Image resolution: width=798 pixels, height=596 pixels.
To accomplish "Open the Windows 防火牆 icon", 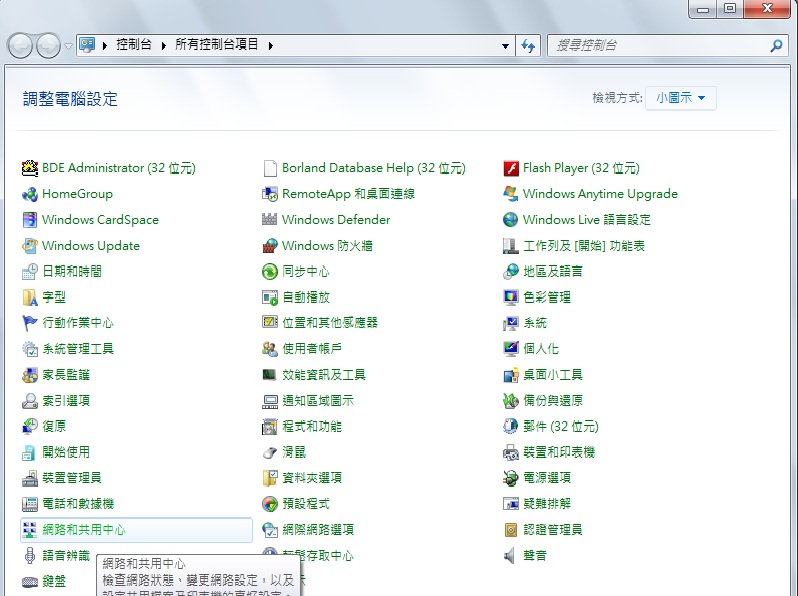I will pyautogui.click(x=270, y=246).
